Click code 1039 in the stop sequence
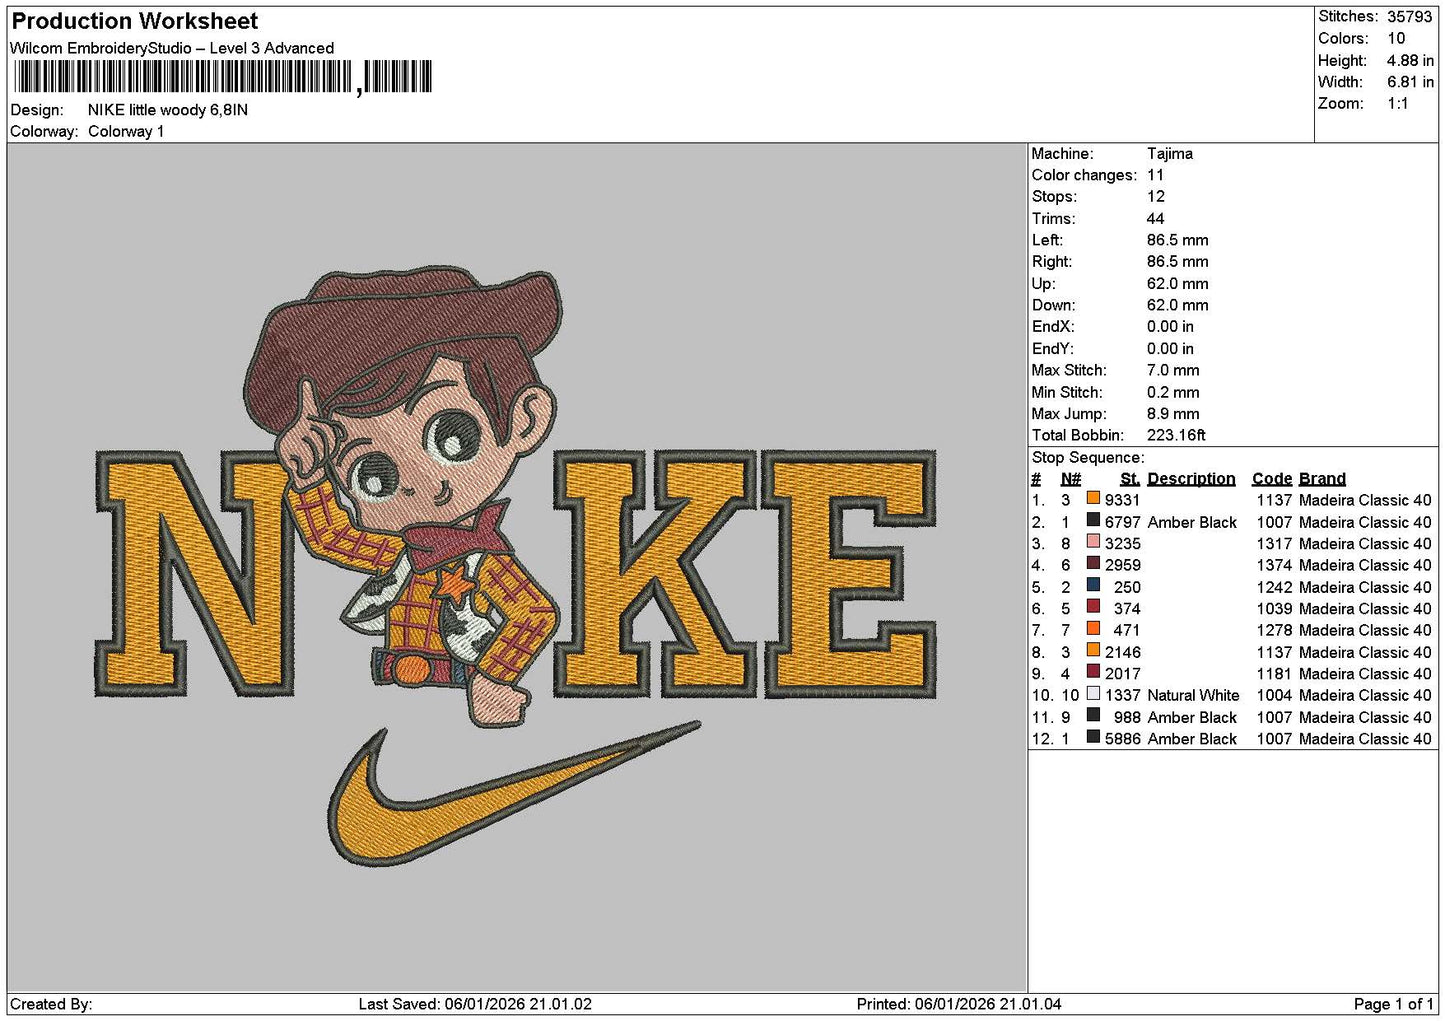The image size is (1445, 1021). (1274, 609)
